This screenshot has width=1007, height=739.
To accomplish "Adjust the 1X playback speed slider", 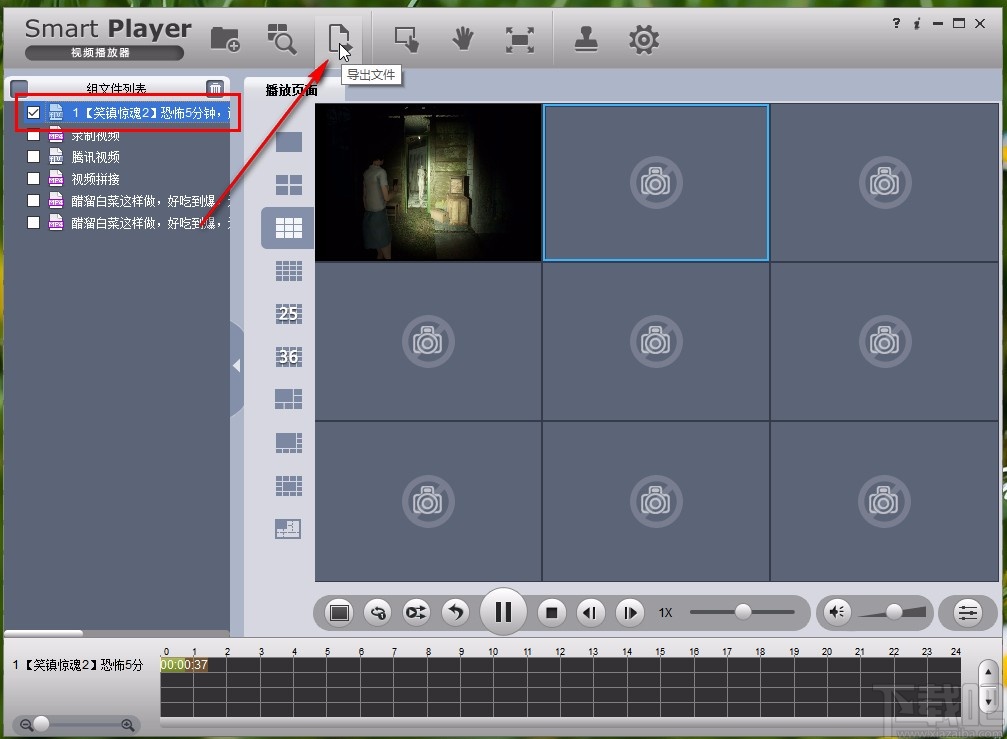I will click(x=742, y=612).
